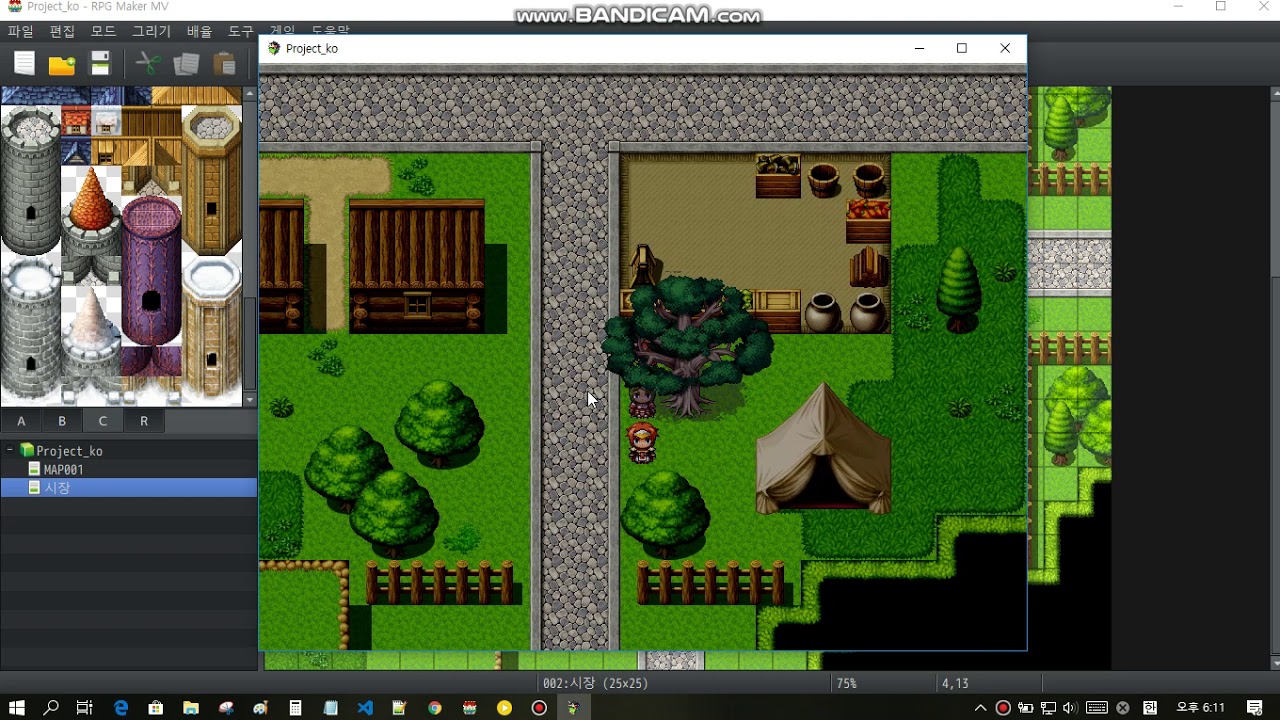
Task: Switch to tileset tab A
Action: (21, 421)
